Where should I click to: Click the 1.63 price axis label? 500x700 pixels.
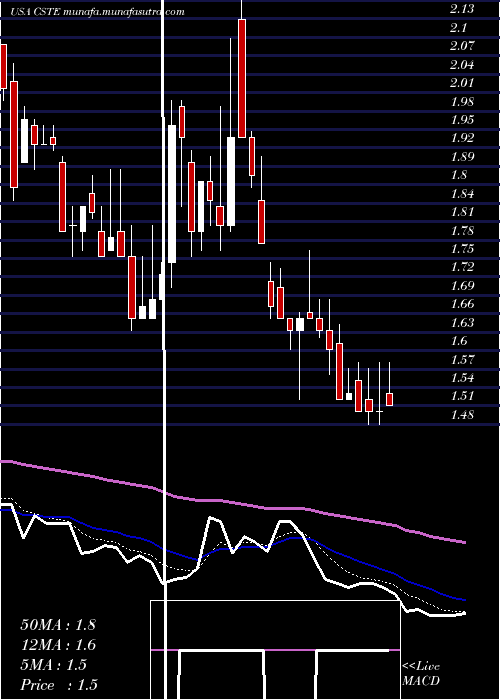pos(462,322)
